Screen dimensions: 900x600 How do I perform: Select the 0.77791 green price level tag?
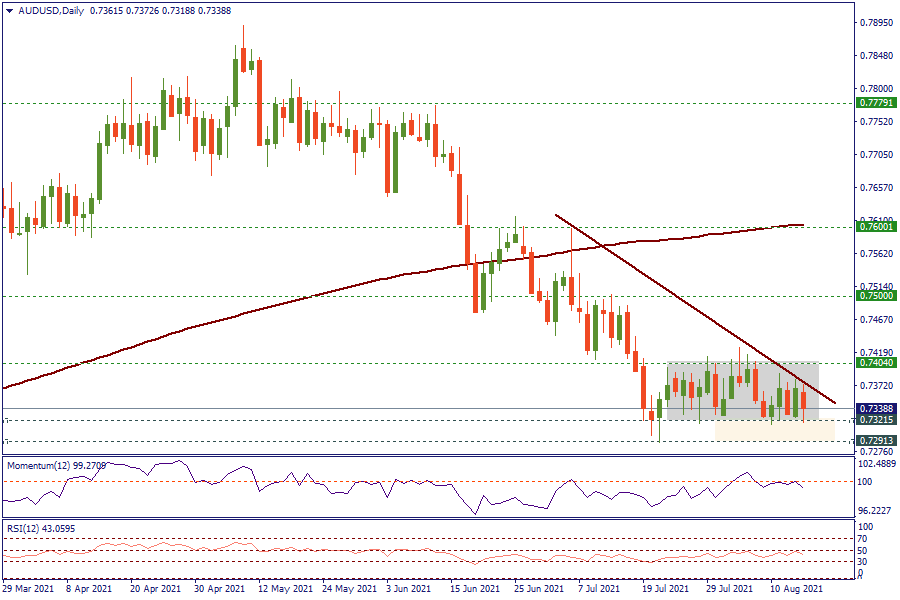(x=876, y=103)
